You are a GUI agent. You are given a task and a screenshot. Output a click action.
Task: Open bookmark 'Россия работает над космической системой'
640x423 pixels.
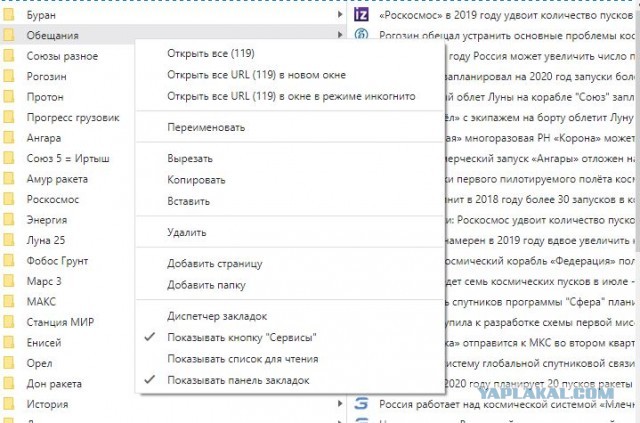tap(507, 404)
